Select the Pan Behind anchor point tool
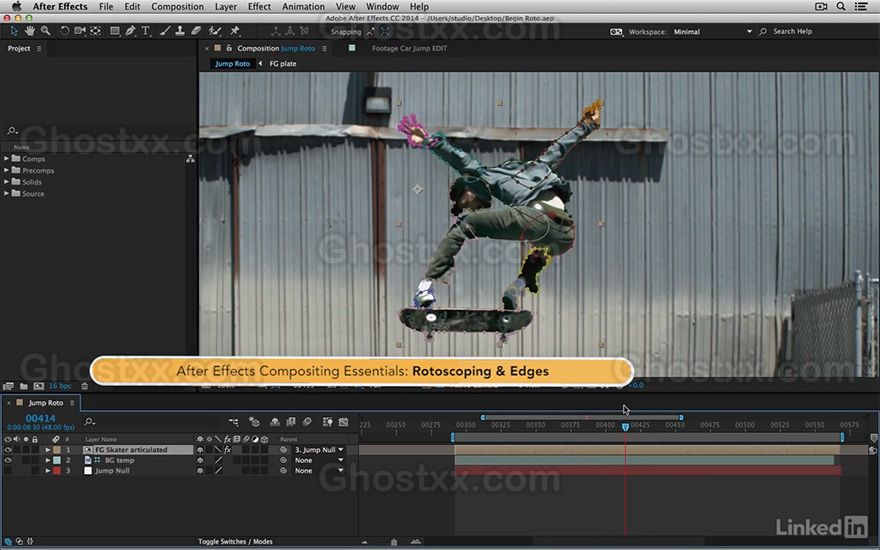880x550 pixels. tap(95, 31)
